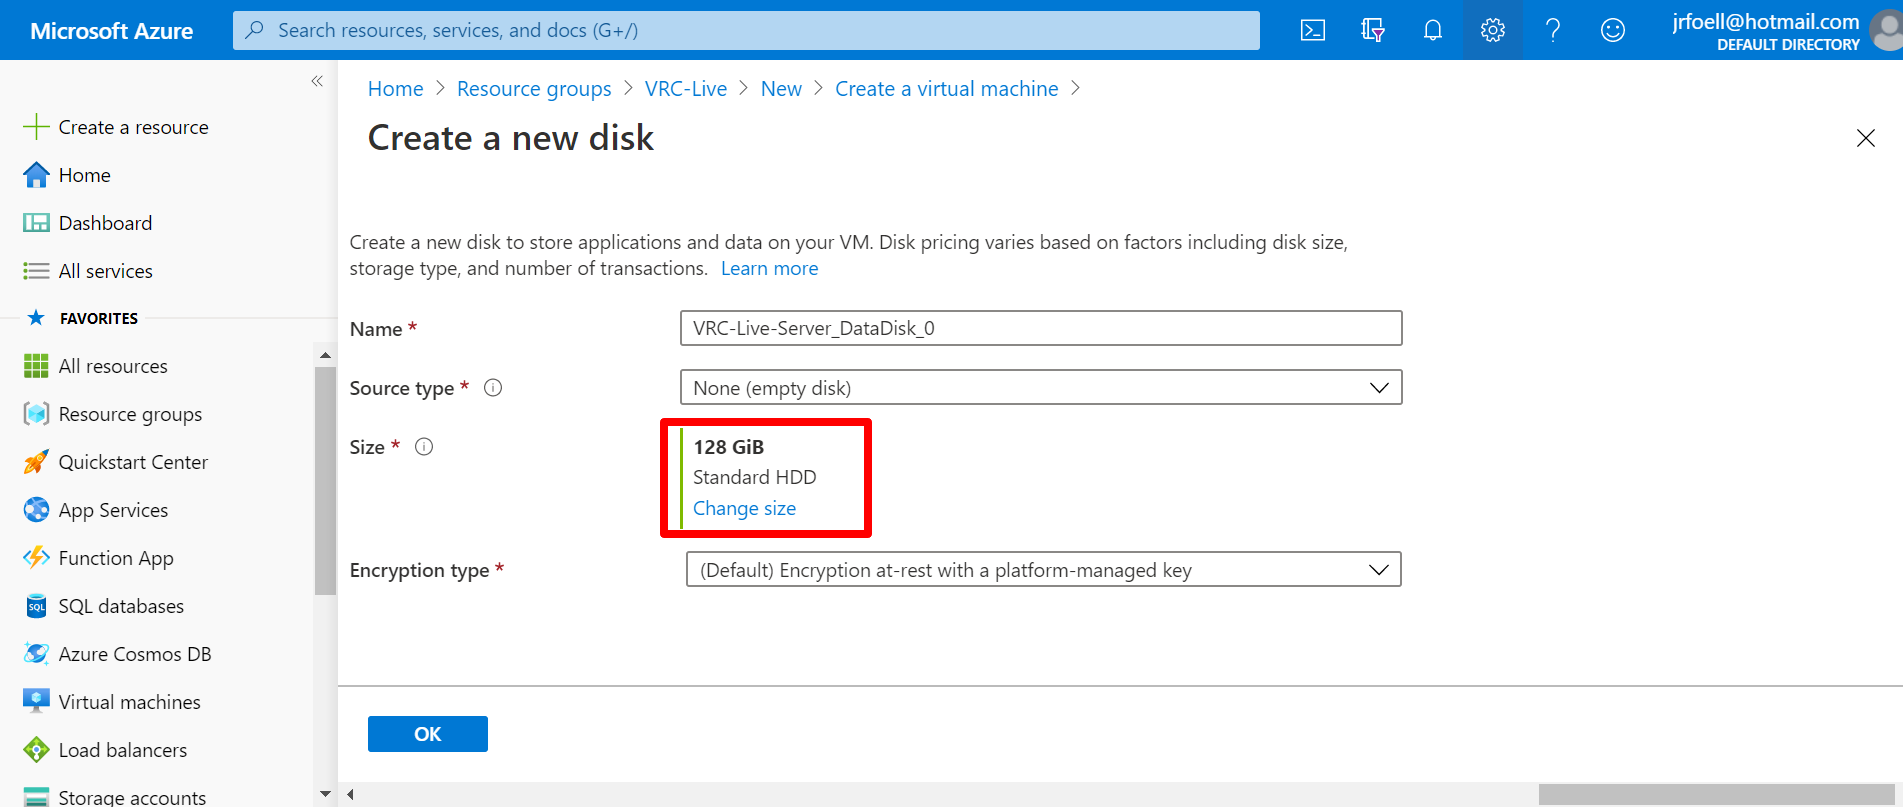Close the Create a new disk pane
Viewport: 1903px width, 807px height.
click(1866, 138)
